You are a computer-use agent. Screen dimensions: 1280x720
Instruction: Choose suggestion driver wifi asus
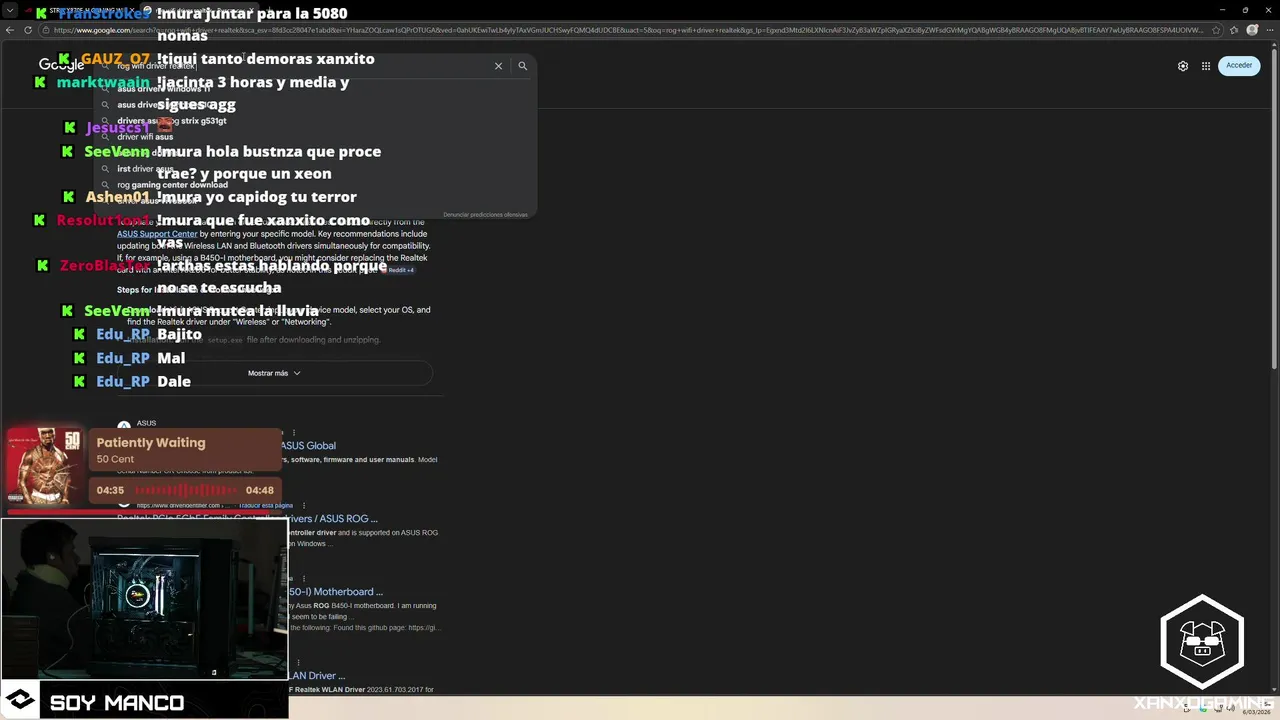coord(315,137)
